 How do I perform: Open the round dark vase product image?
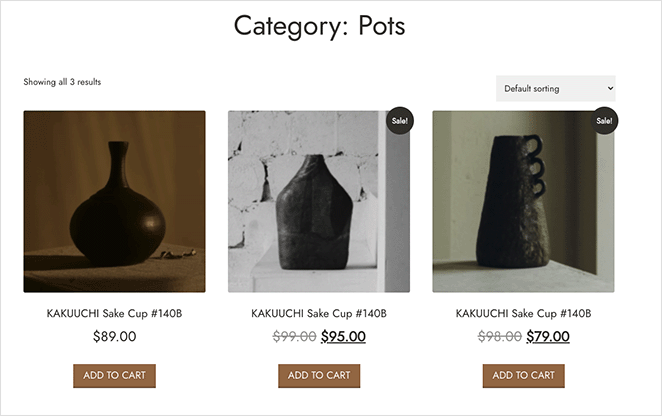(115, 201)
